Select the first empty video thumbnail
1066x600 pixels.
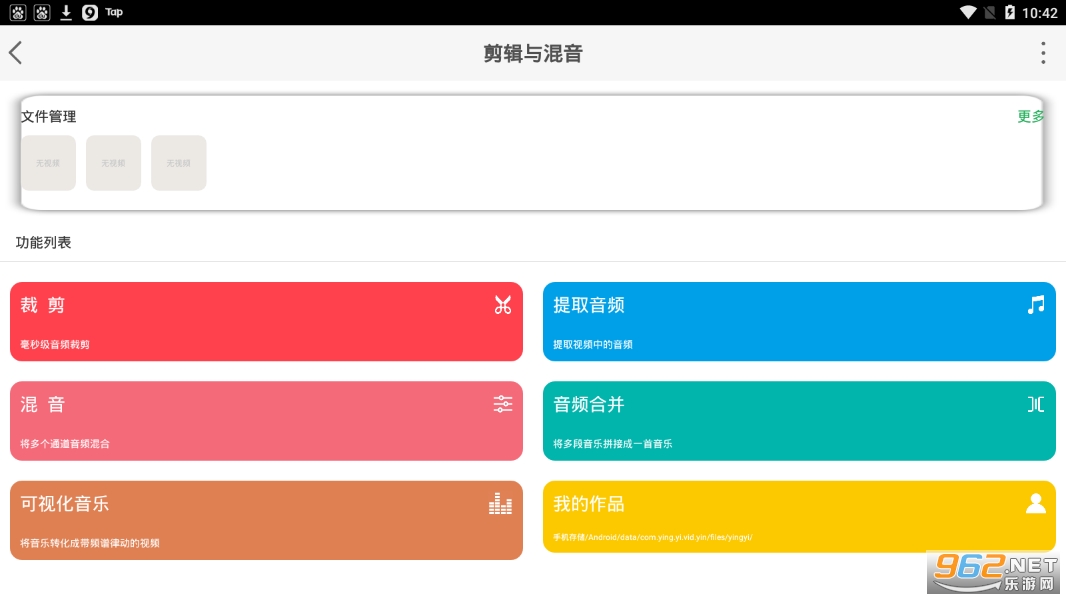[48, 163]
